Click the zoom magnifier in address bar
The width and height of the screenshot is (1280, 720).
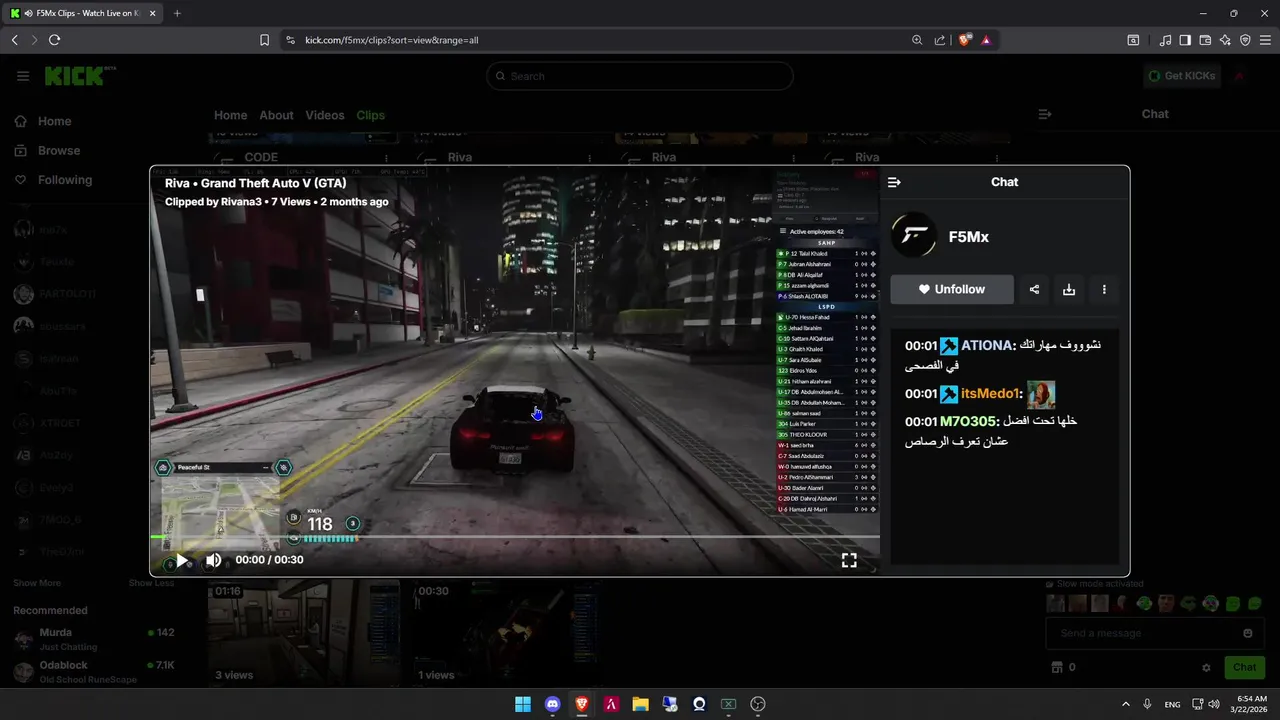click(917, 40)
